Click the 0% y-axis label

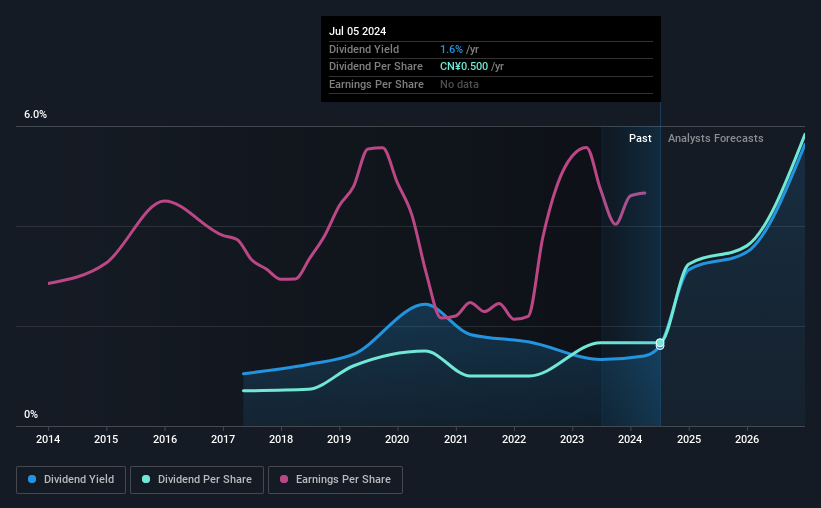(x=31, y=414)
